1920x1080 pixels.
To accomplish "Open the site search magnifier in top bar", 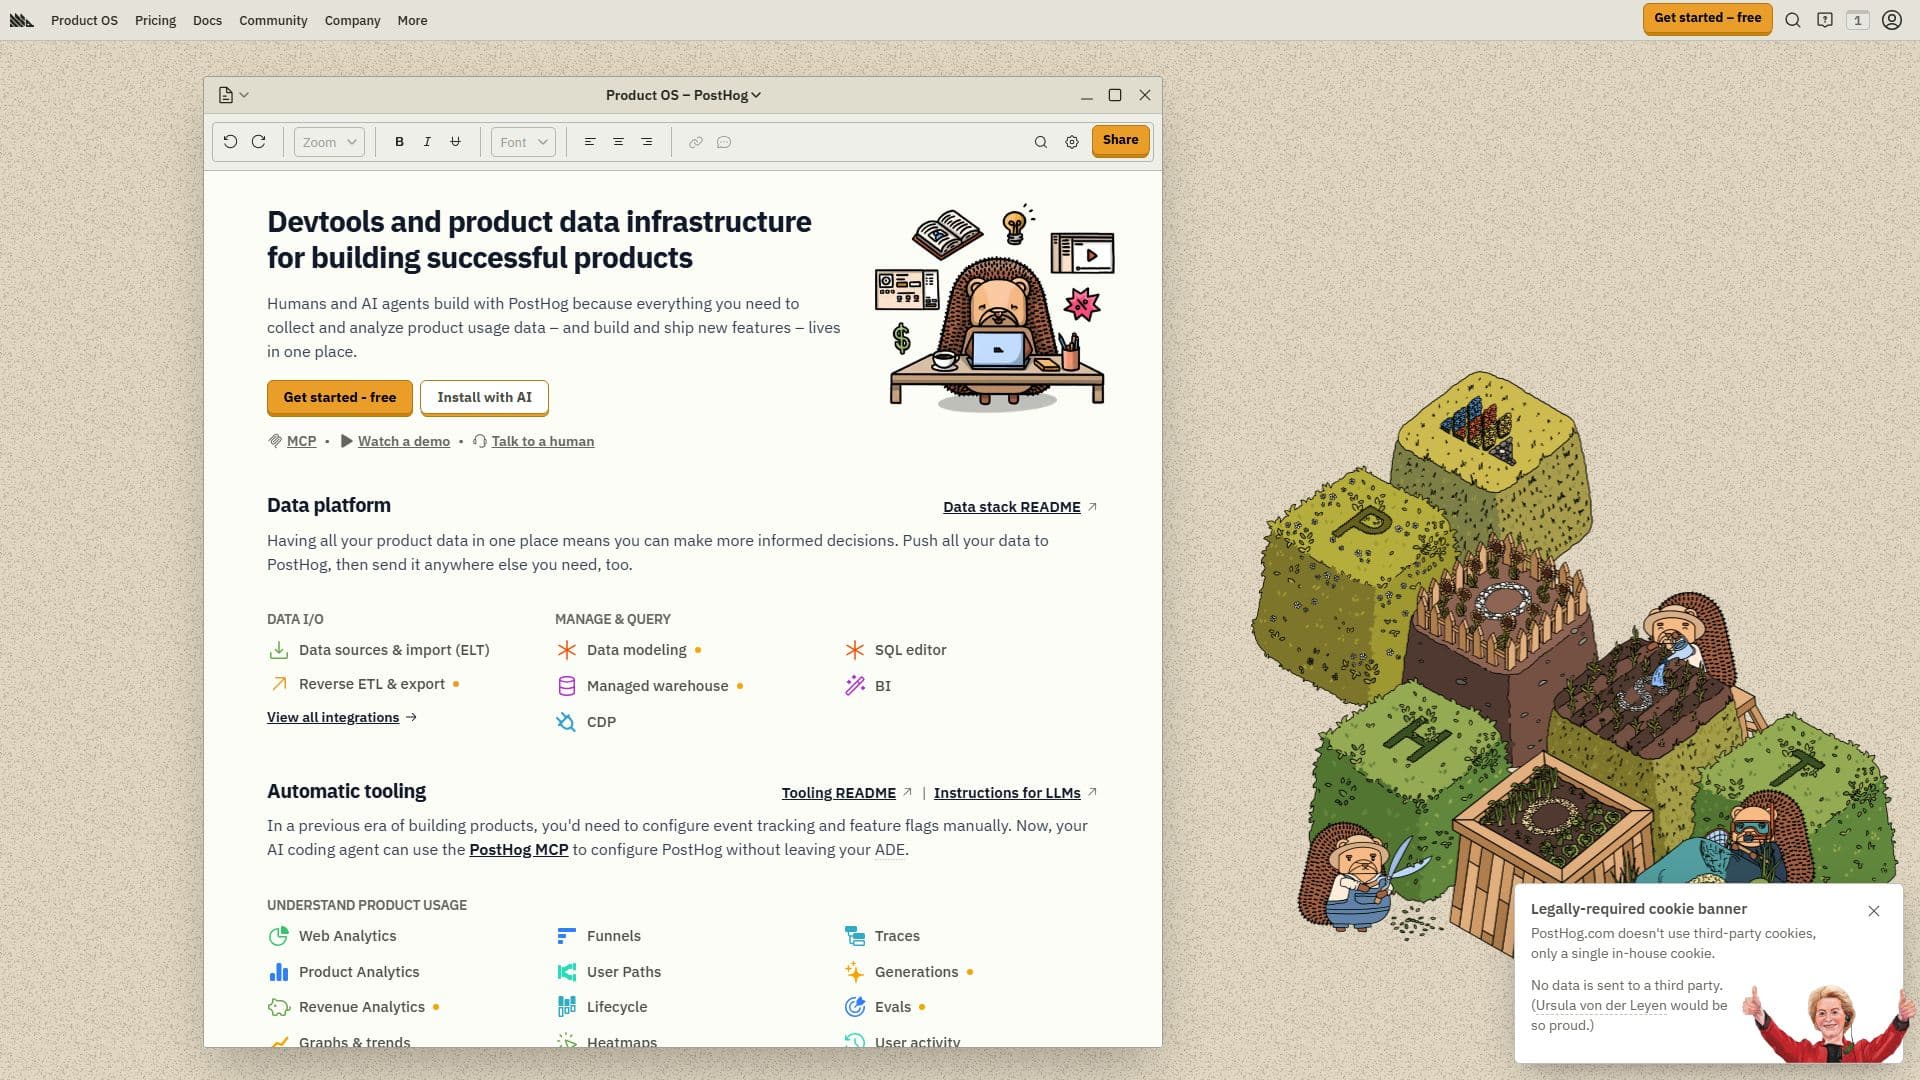I will click(1793, 20).
